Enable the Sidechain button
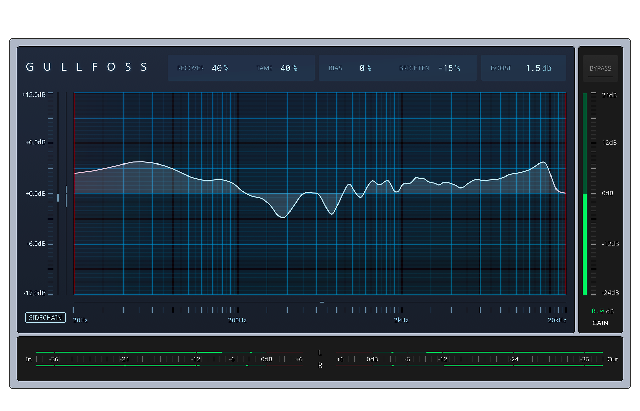Image resolution: width=640 pixels, height=411 pixels. point(45,317)
